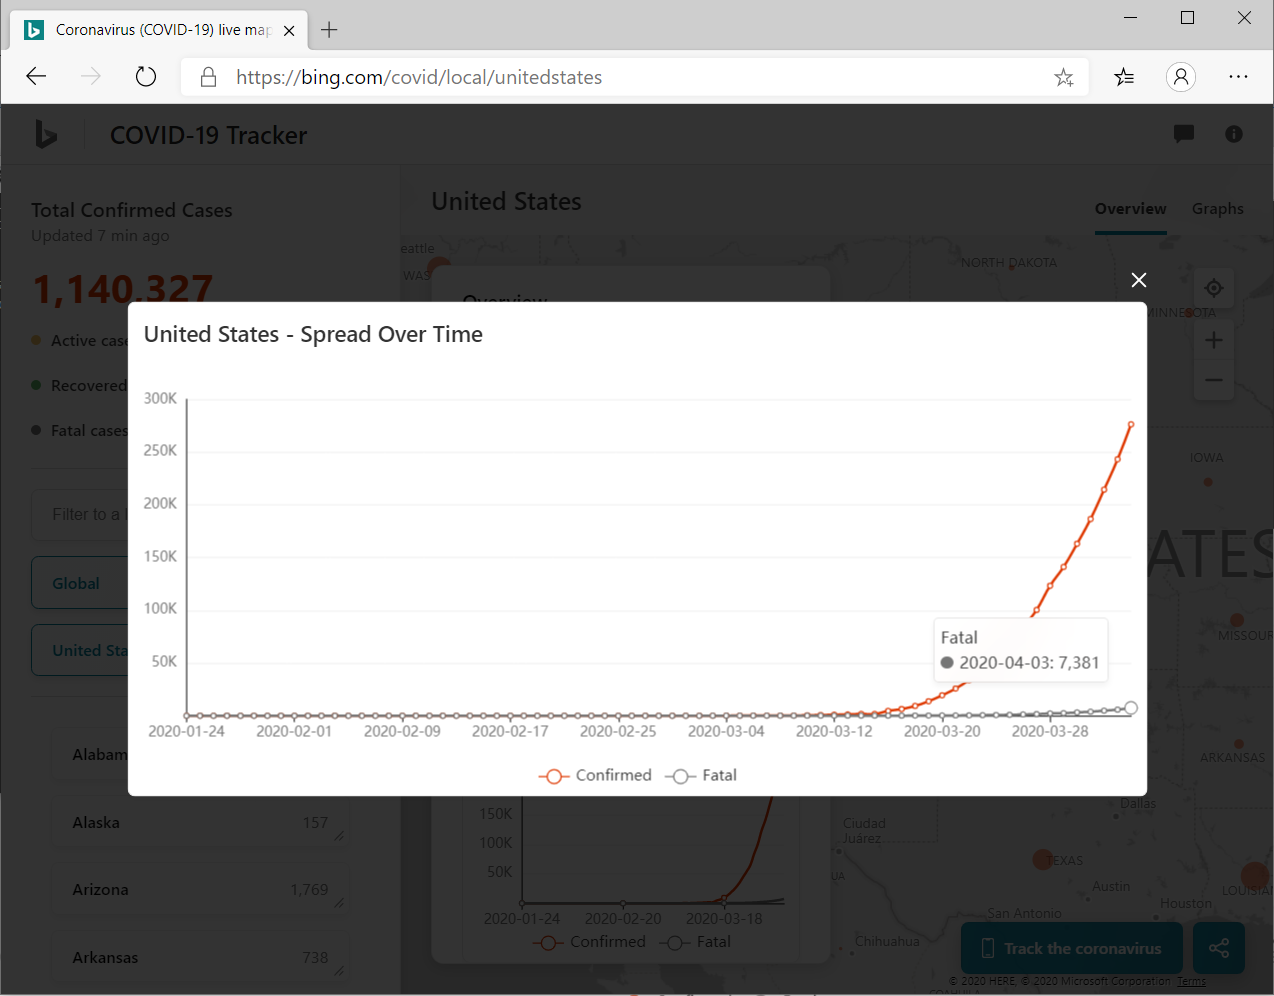
Task: Click the "Updated 7 min ago" text
Action: pyautogui.click(x=100, y=236)
